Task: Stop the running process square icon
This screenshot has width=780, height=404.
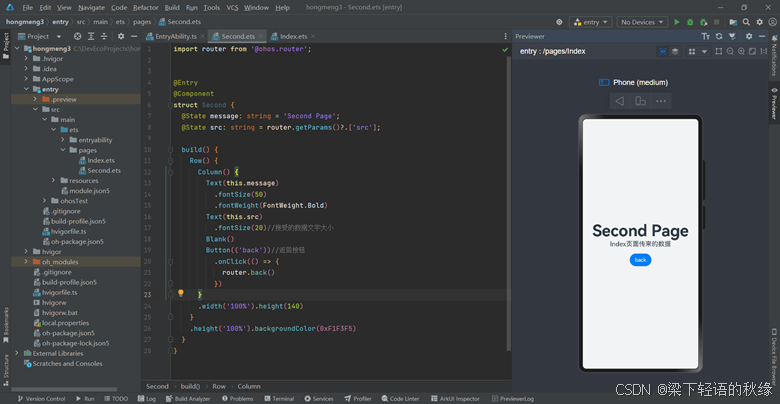Action: 716,22
